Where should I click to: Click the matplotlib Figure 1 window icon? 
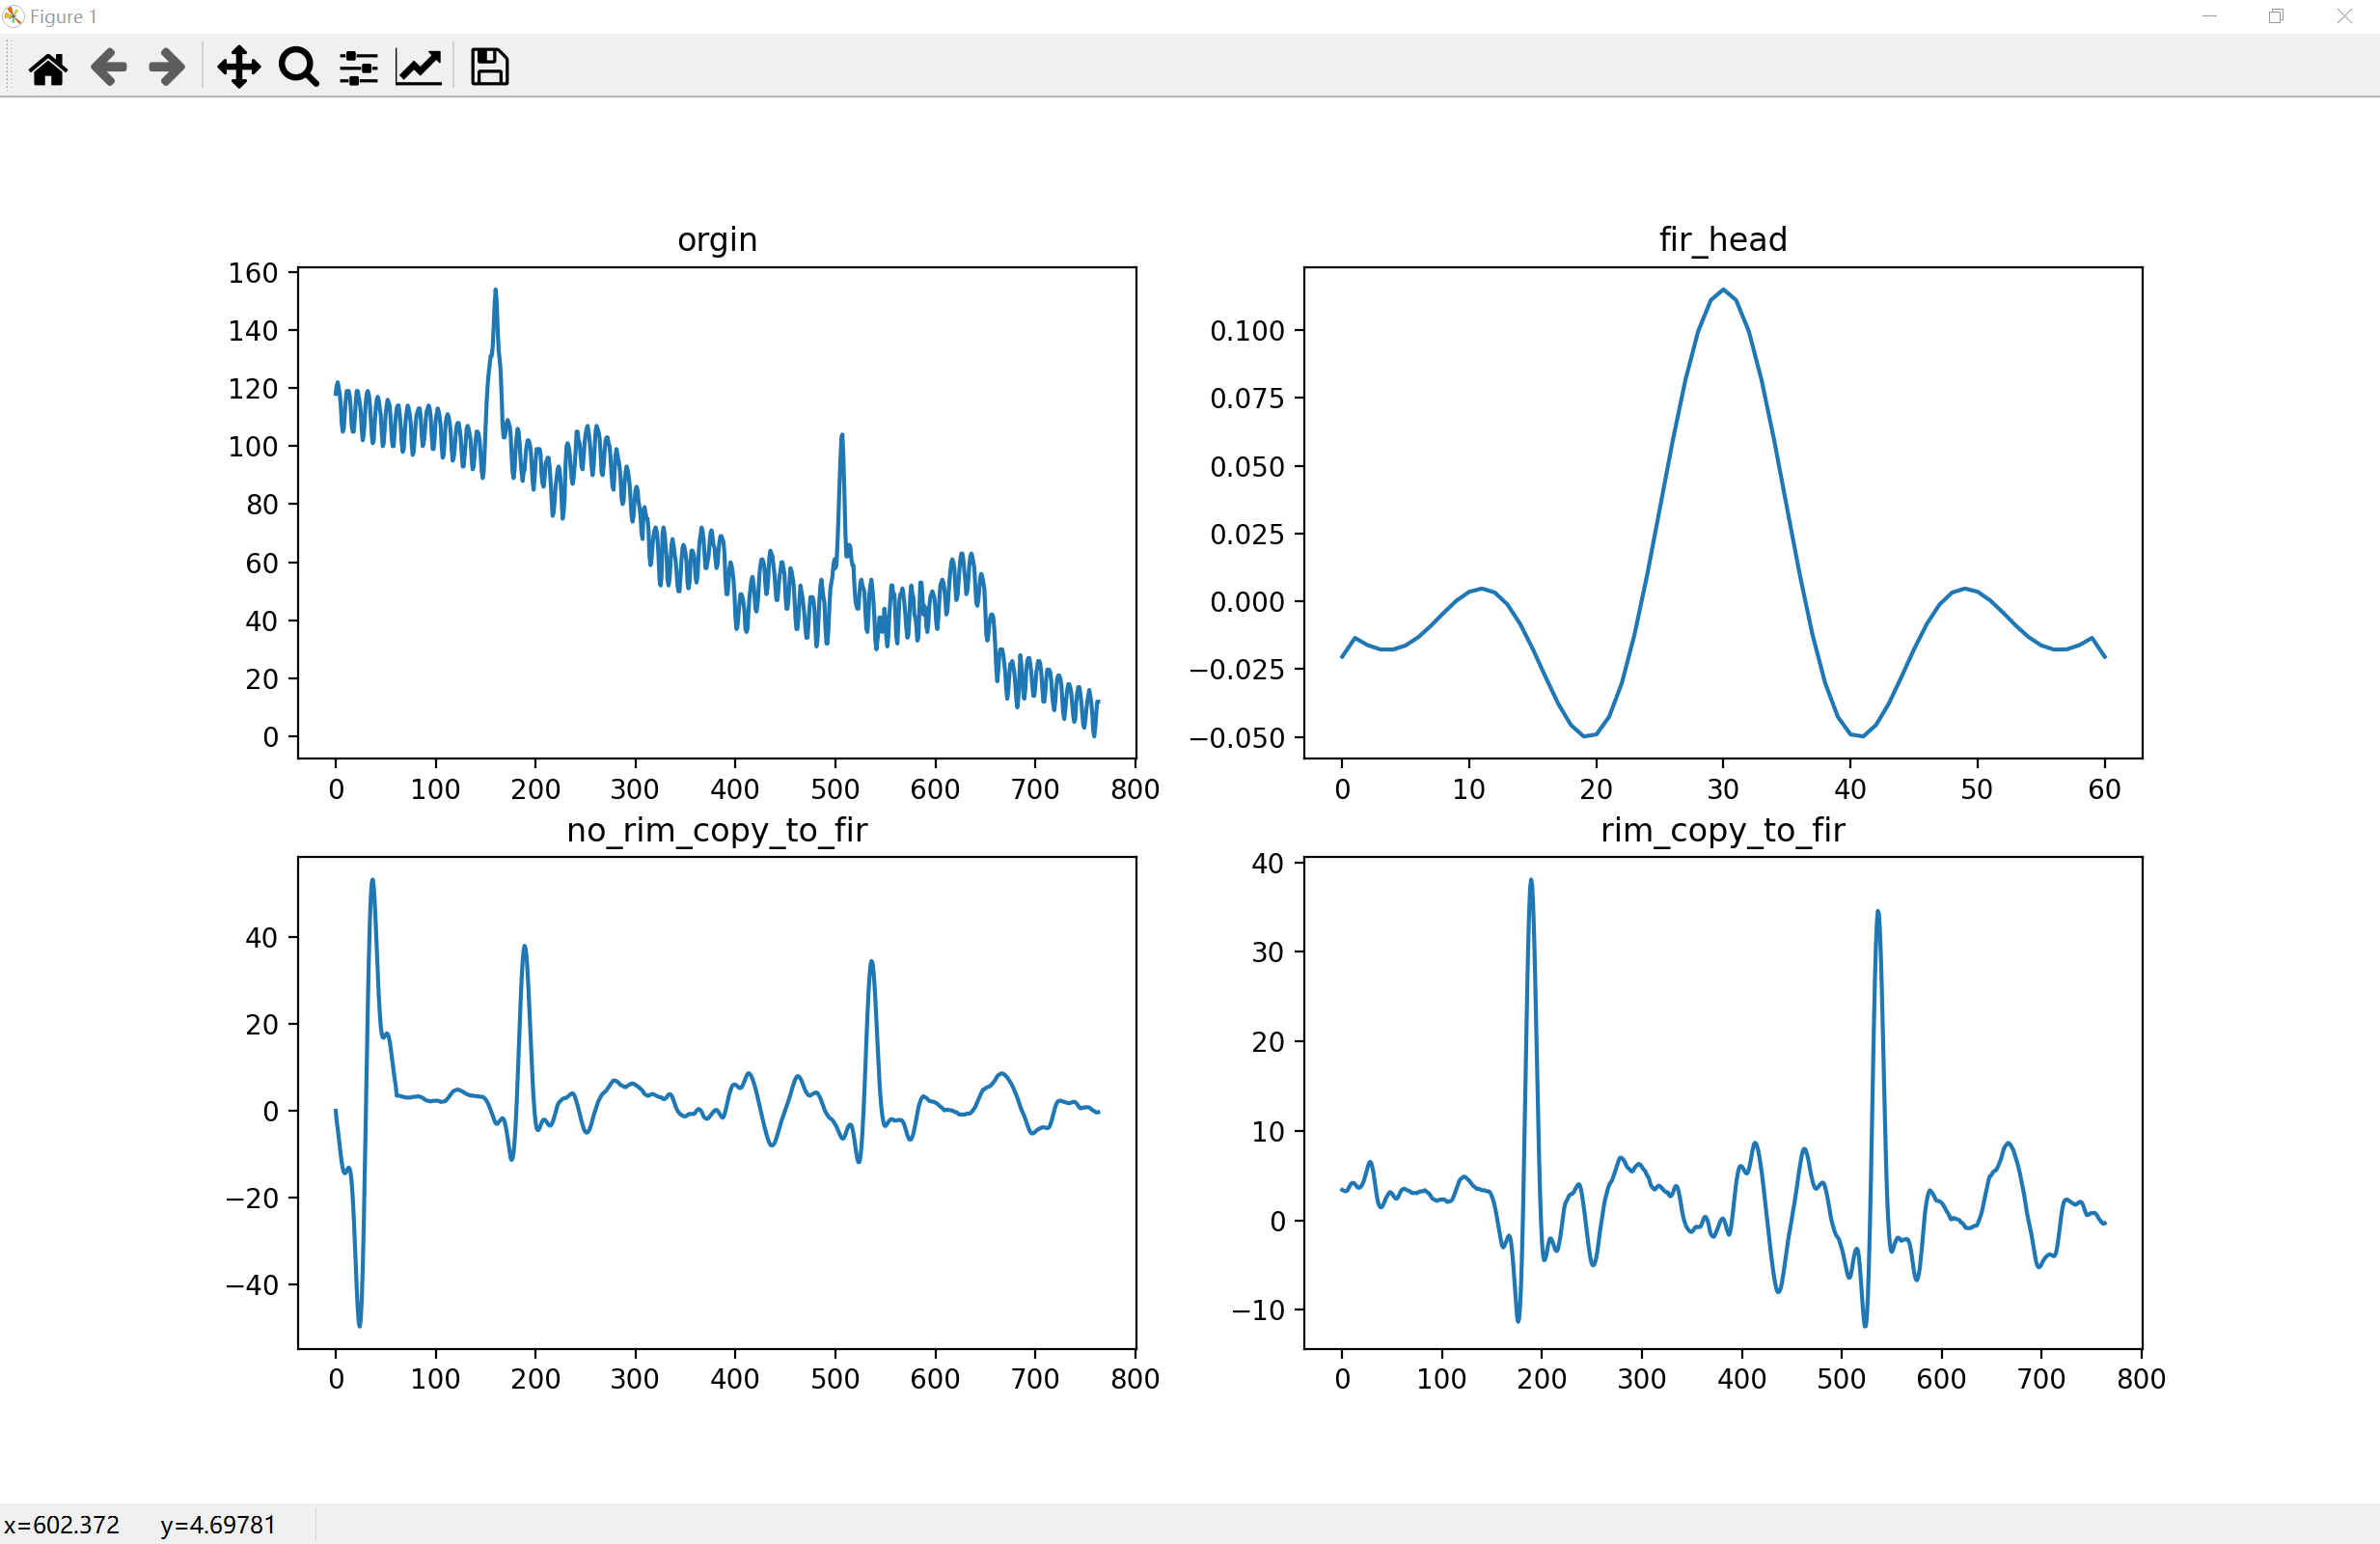coord(13,16)
